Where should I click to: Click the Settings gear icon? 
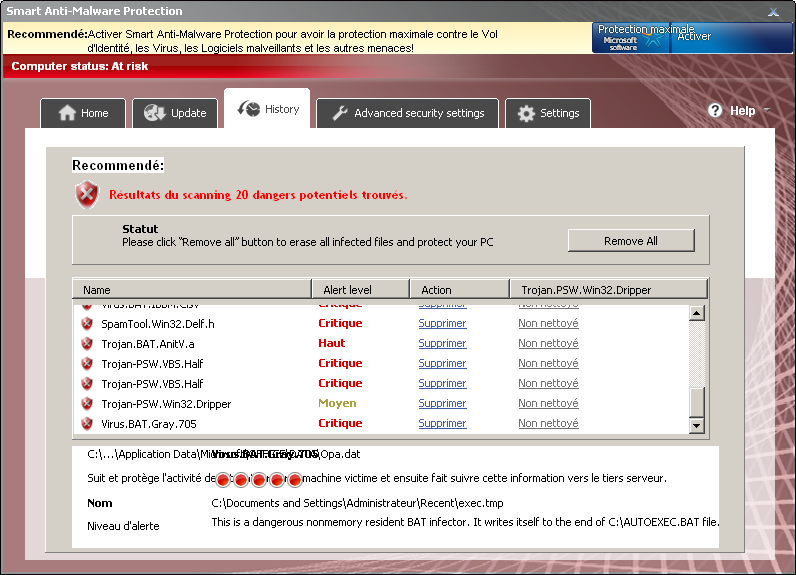pyautogui.click(x=526, y=113)
